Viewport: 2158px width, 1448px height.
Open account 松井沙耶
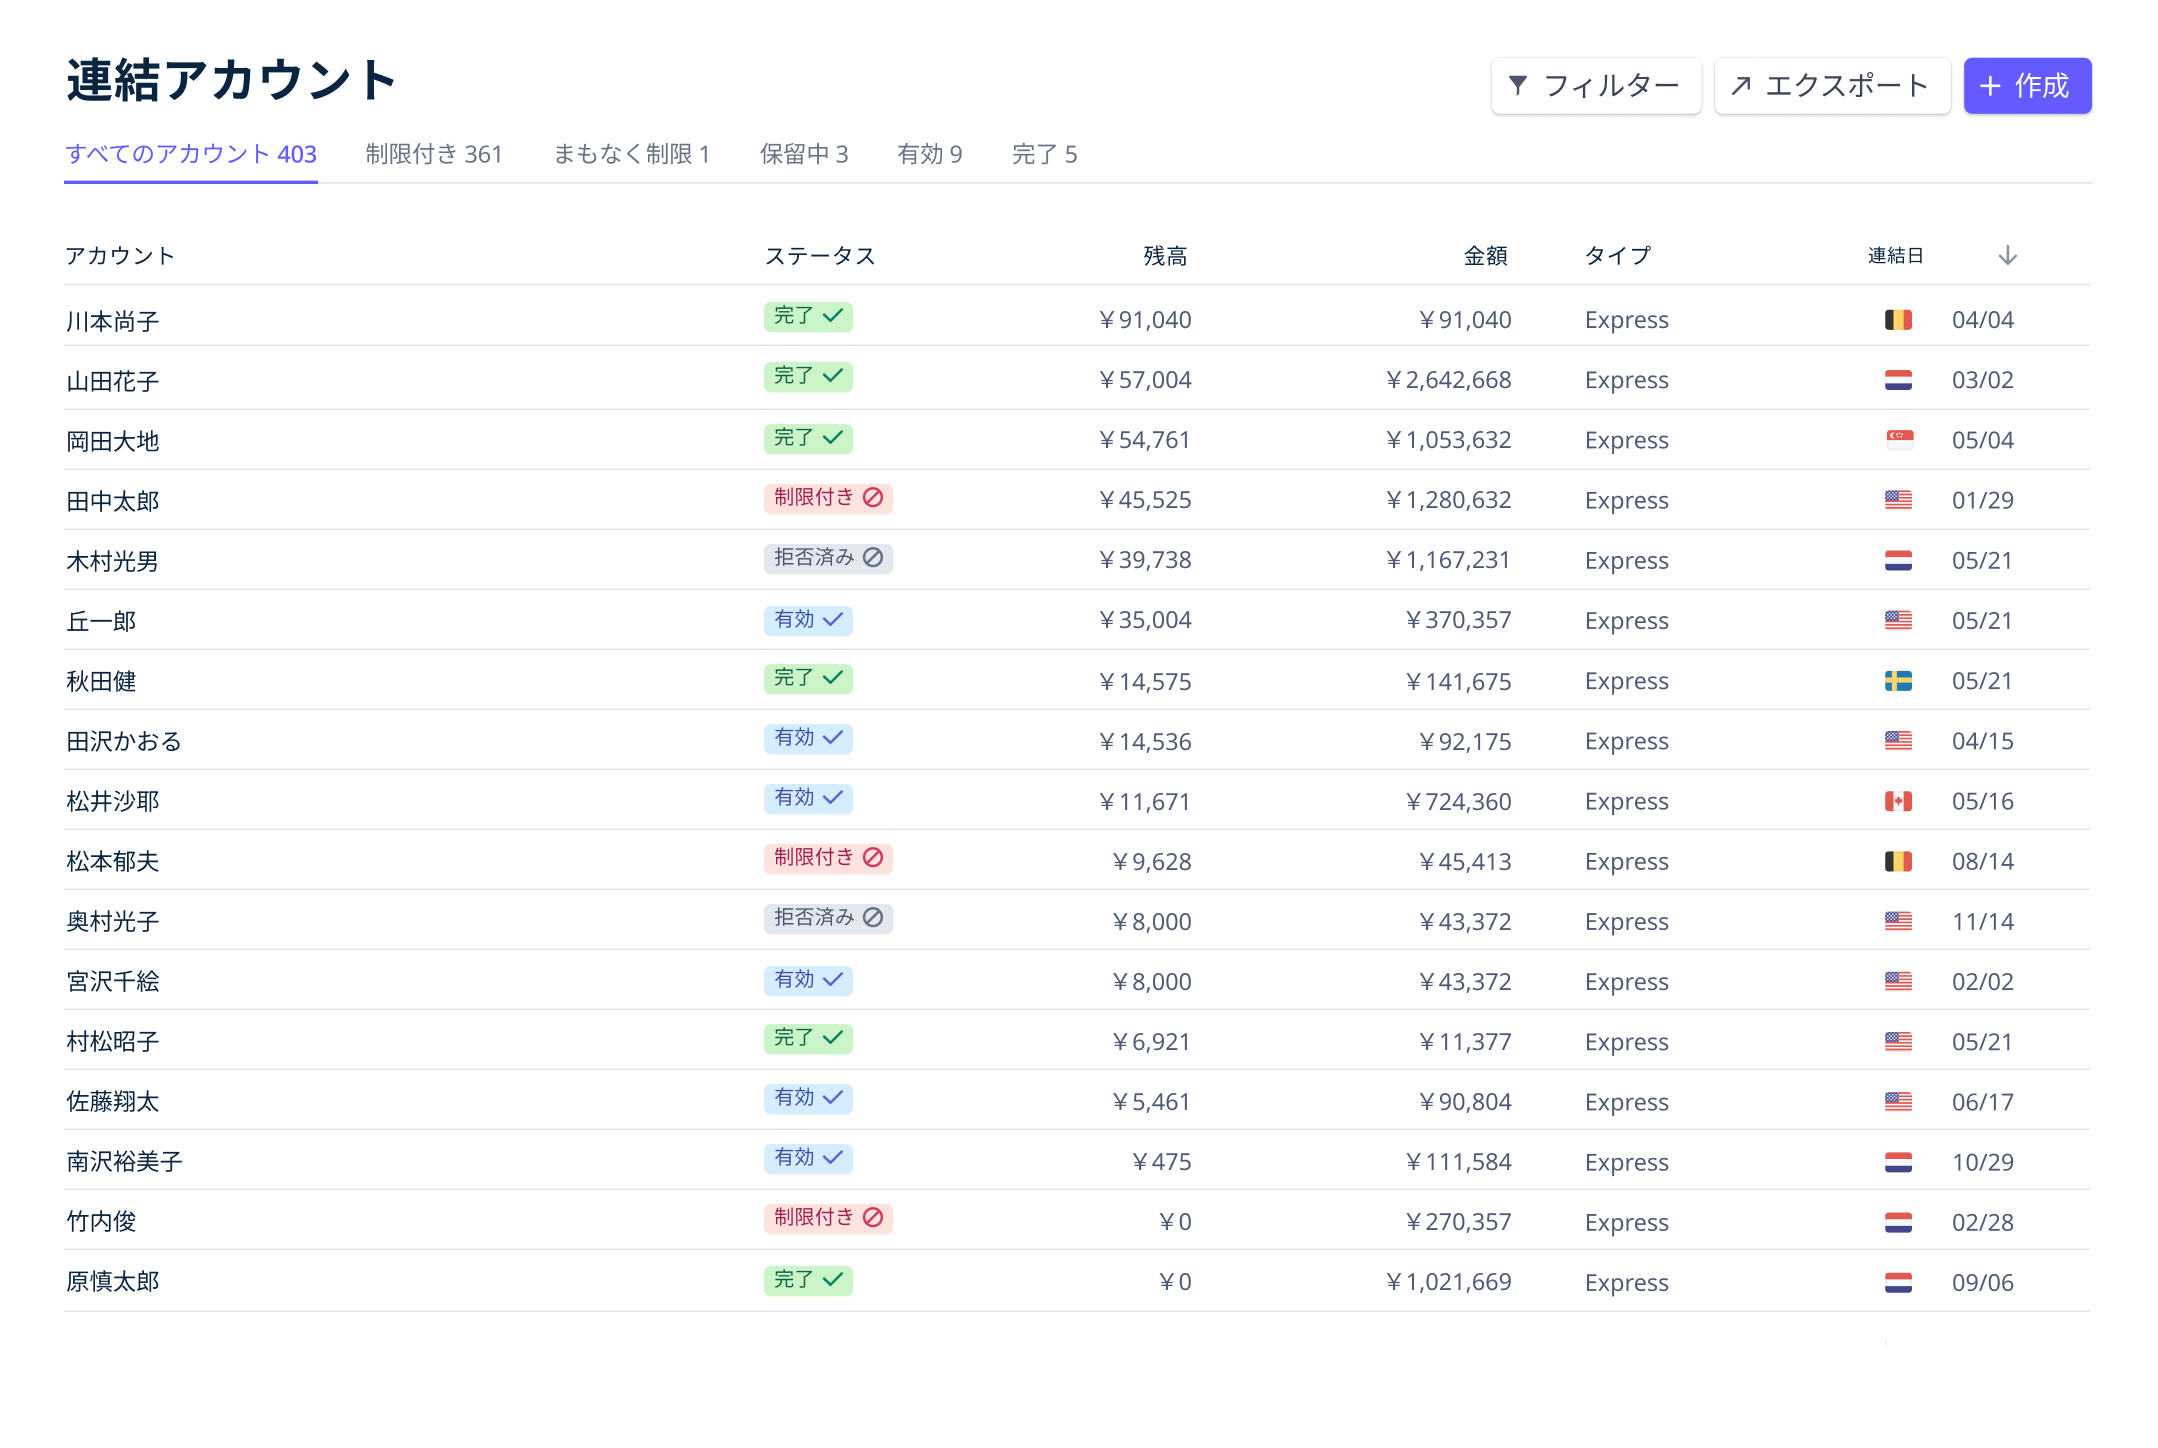click(x=113, y=801)
